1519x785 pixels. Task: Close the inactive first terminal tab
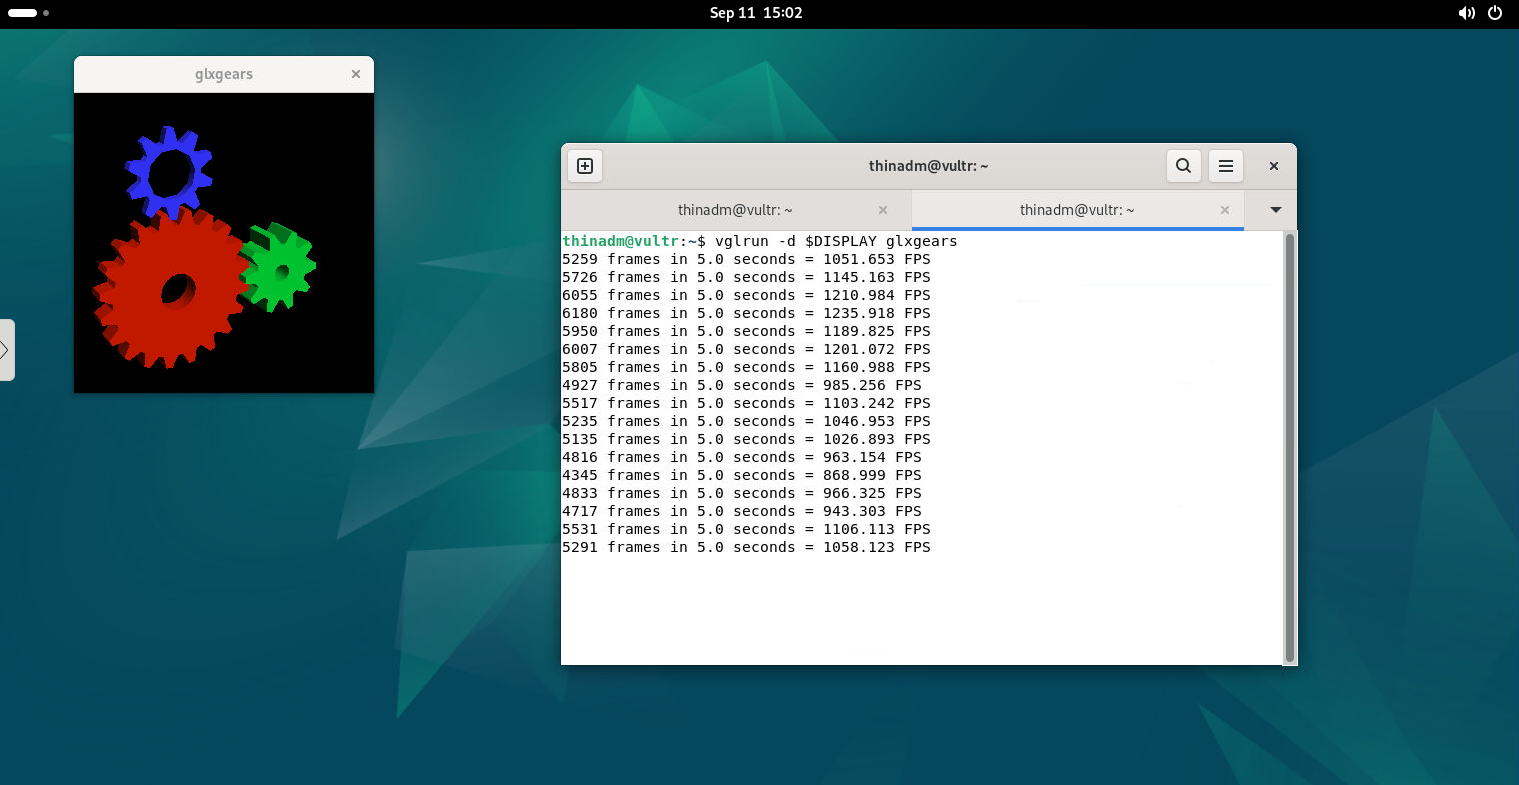(882, 210)
